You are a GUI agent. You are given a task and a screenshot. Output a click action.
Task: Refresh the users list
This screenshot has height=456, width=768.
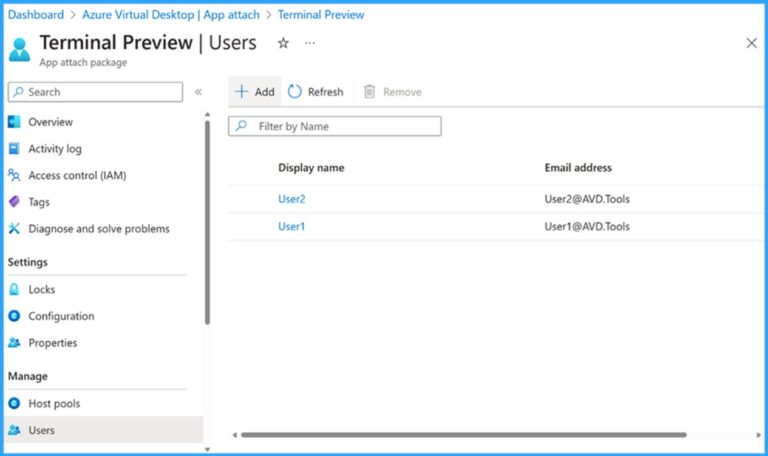[316, 92]
